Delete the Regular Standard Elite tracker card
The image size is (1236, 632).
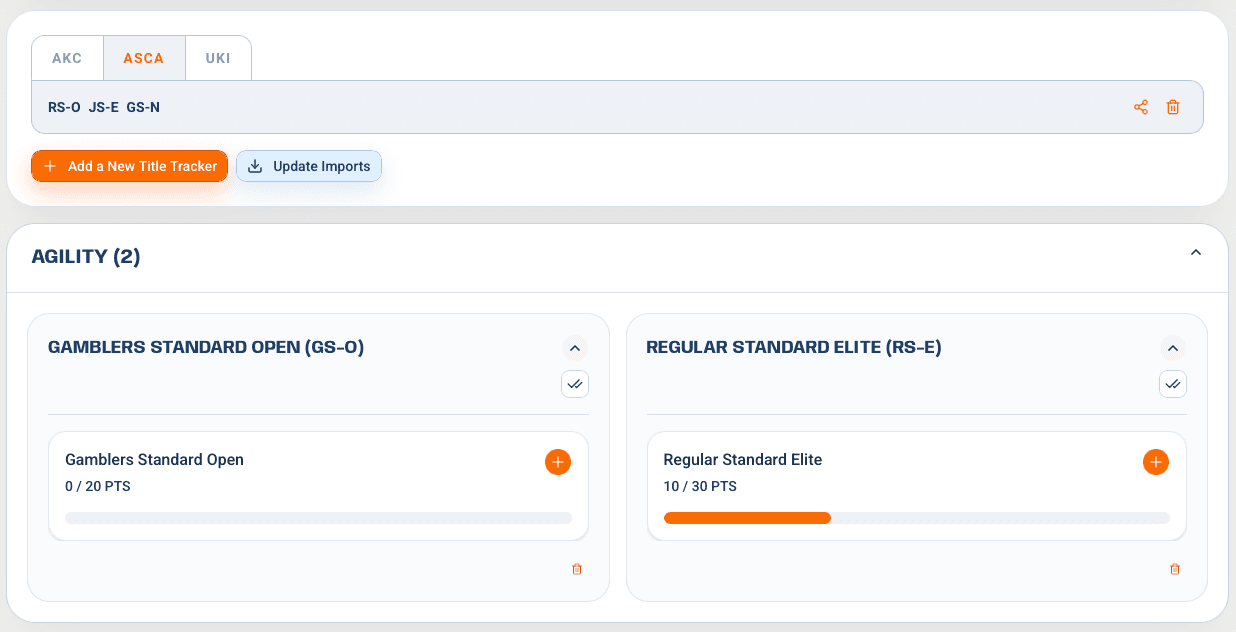1175,569
